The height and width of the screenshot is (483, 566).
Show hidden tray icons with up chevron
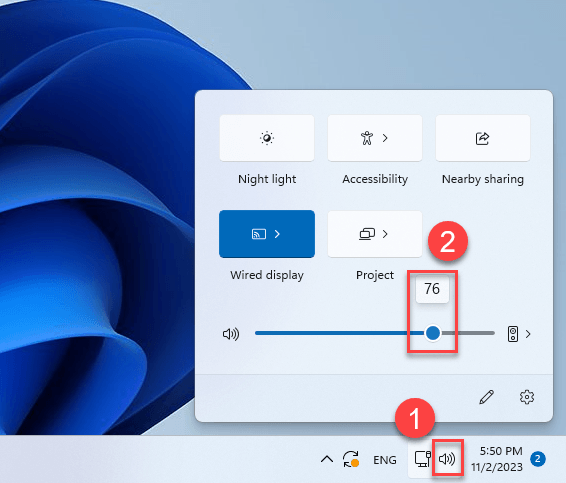click(x=327, y=459)
